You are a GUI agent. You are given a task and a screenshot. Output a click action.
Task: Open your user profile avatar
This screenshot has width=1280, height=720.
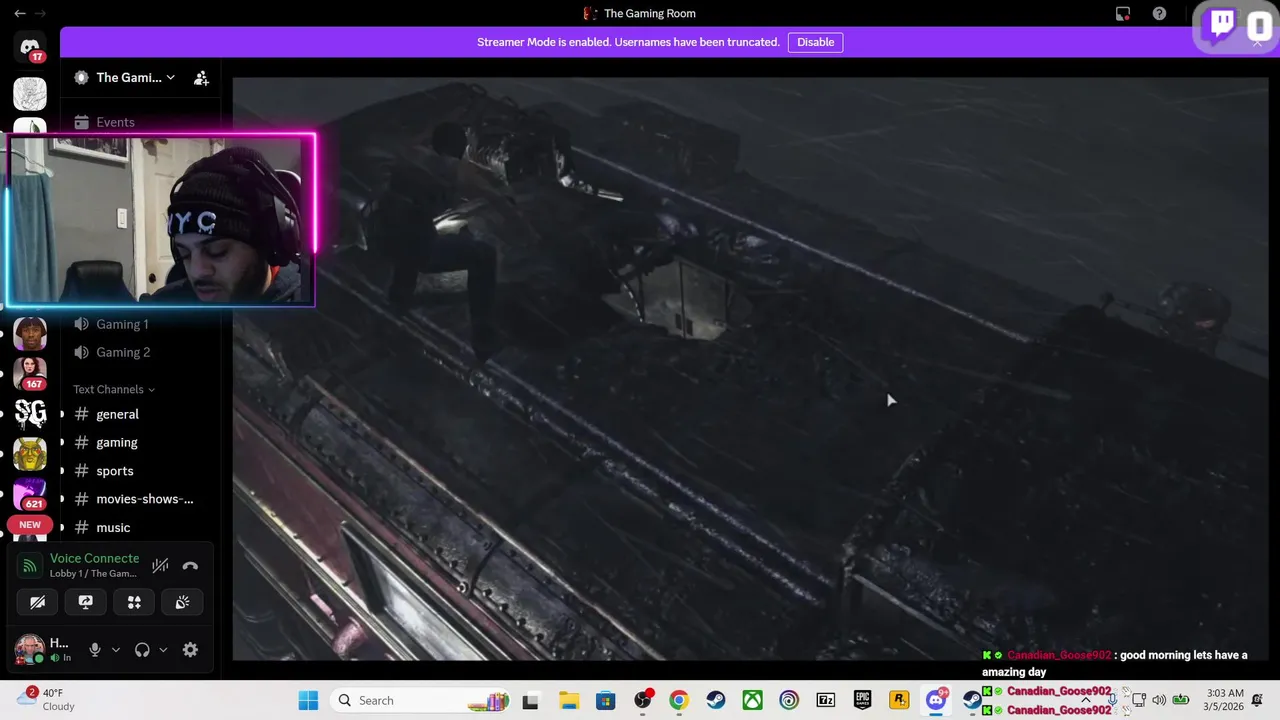click(29, 649)
